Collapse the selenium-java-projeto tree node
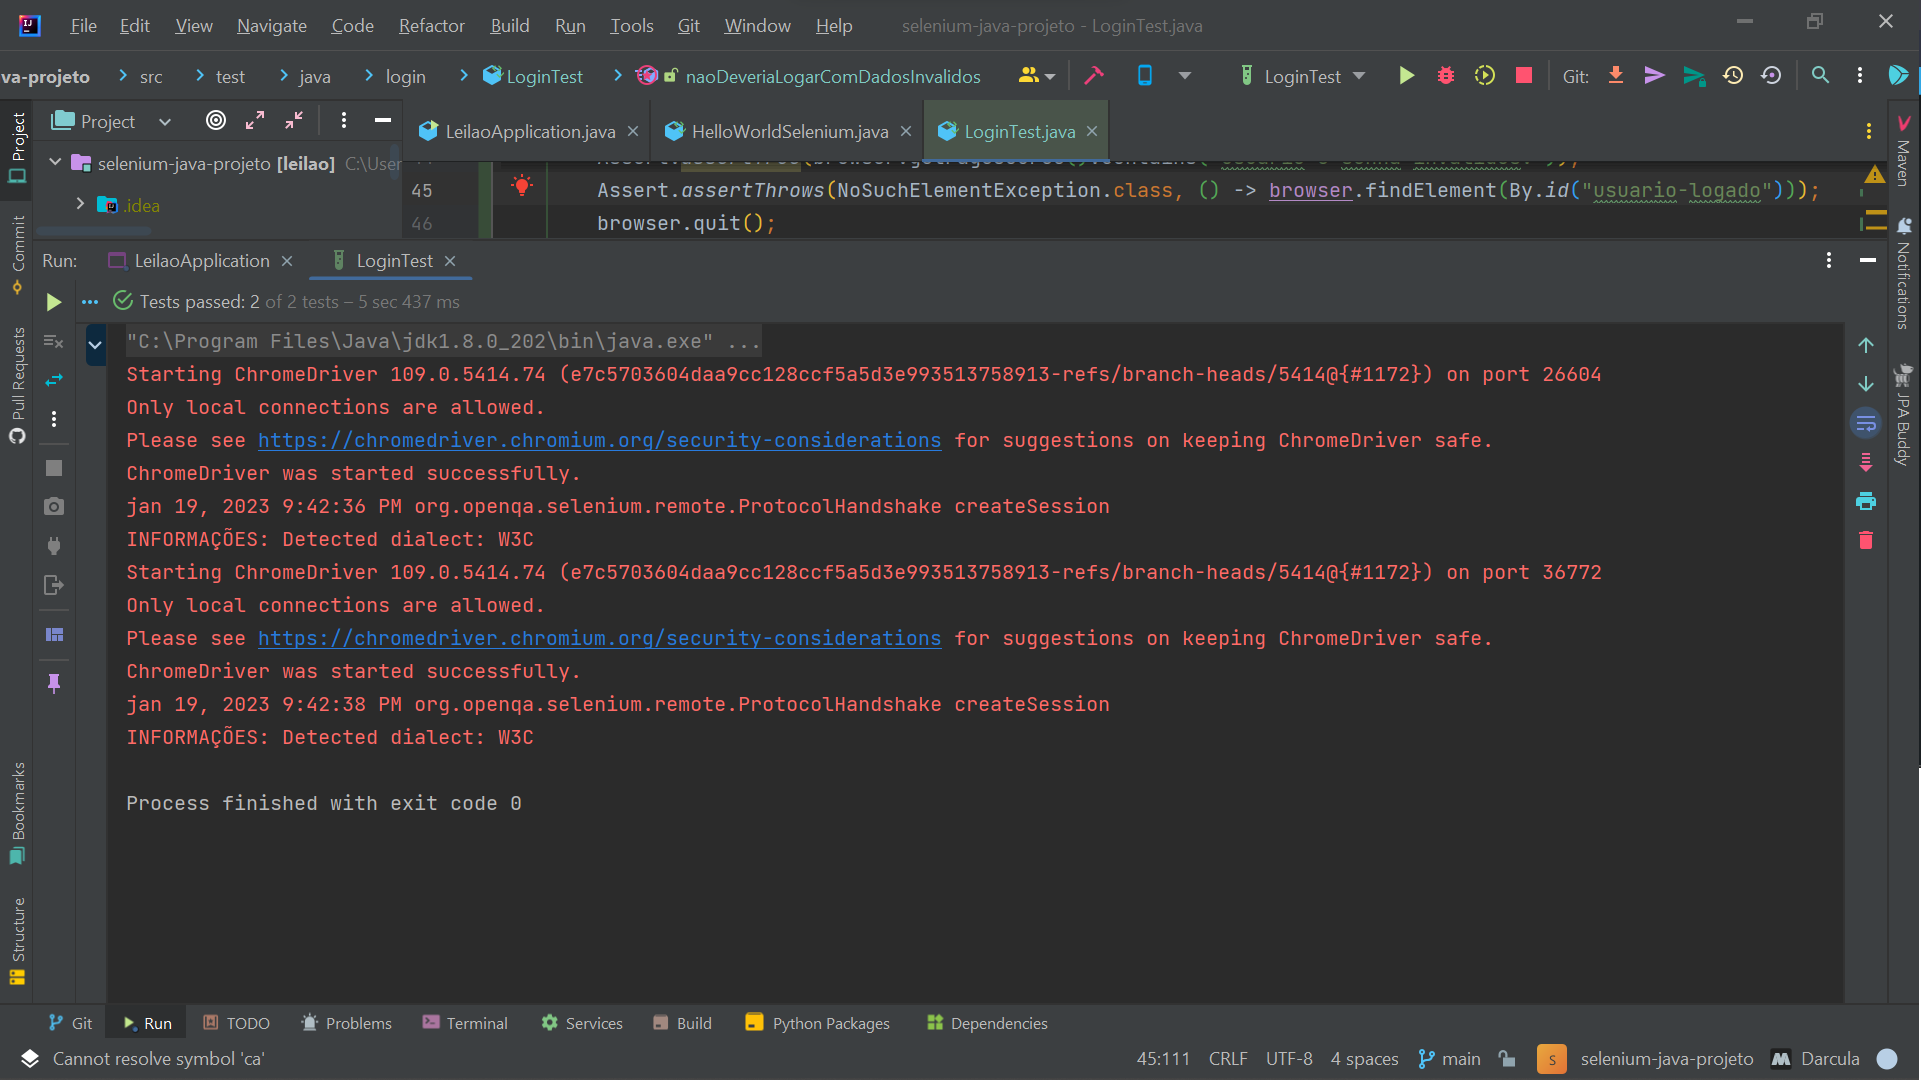The image size is (1921, 1080). pos(56,163)
